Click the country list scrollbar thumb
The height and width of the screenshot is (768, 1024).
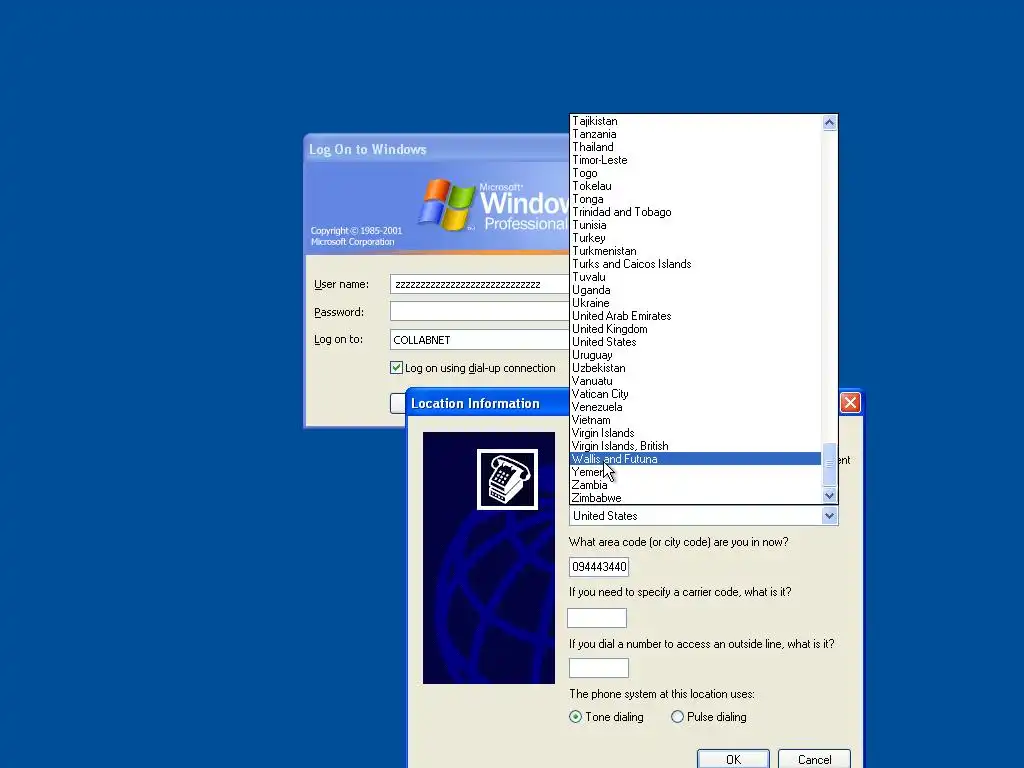tap(829, 464)
